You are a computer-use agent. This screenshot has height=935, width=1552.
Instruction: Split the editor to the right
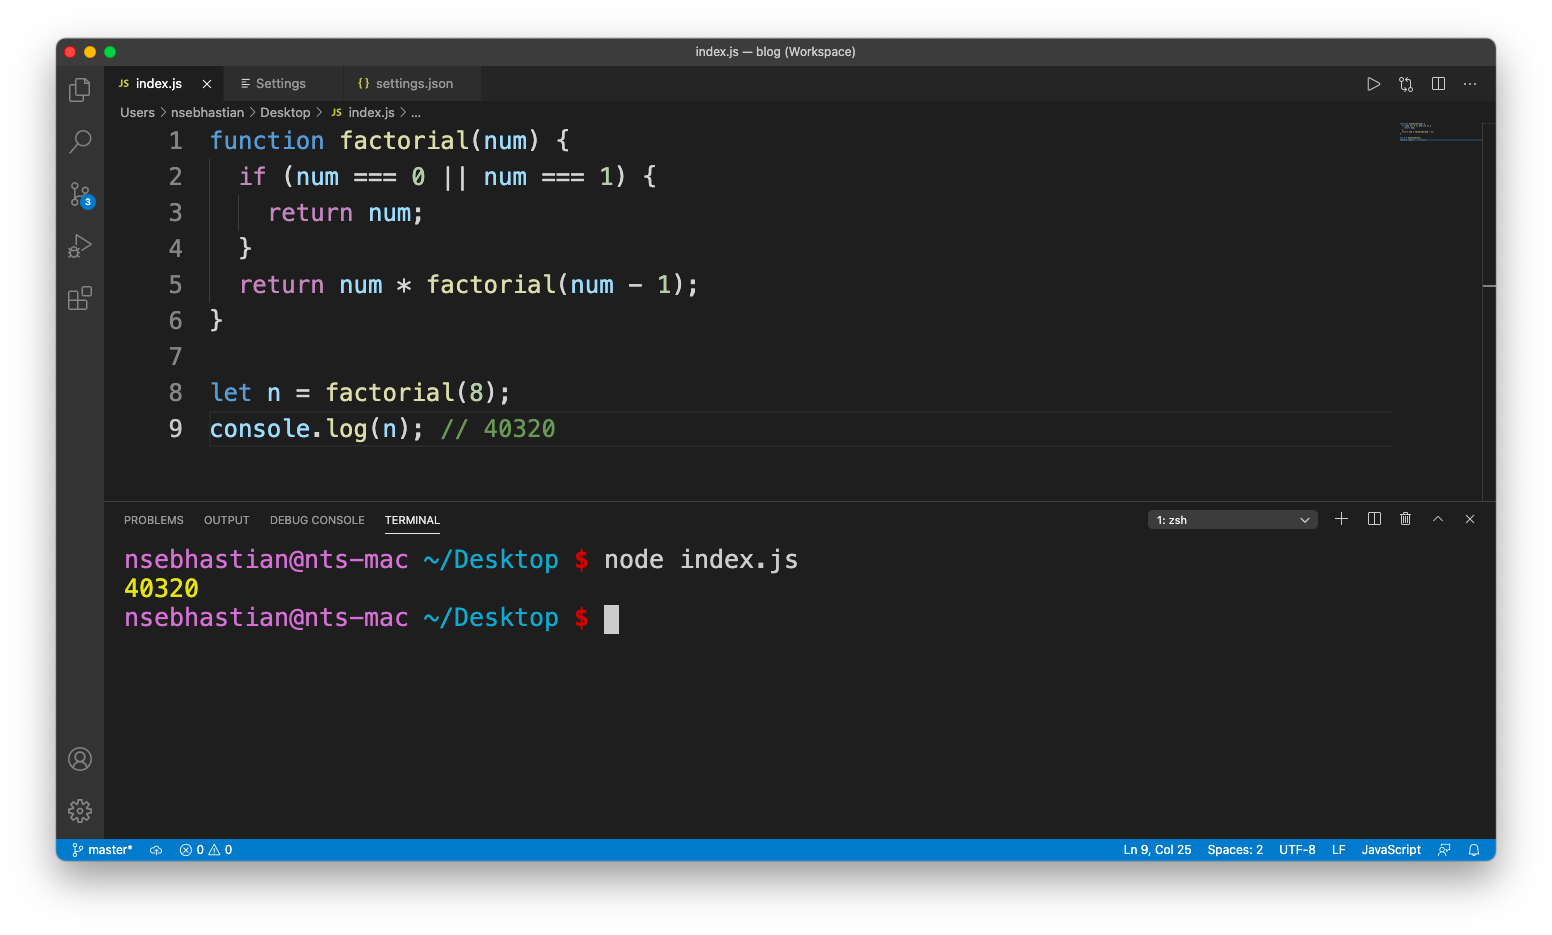[1438, 84]
